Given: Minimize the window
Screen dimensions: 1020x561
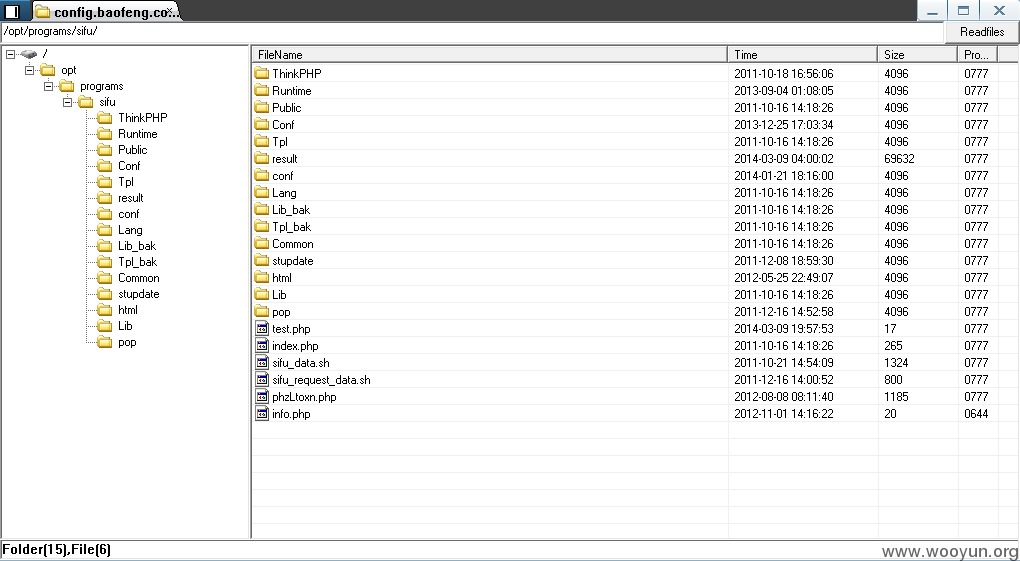Looking at the screenshot, I should tap(933, 10).
